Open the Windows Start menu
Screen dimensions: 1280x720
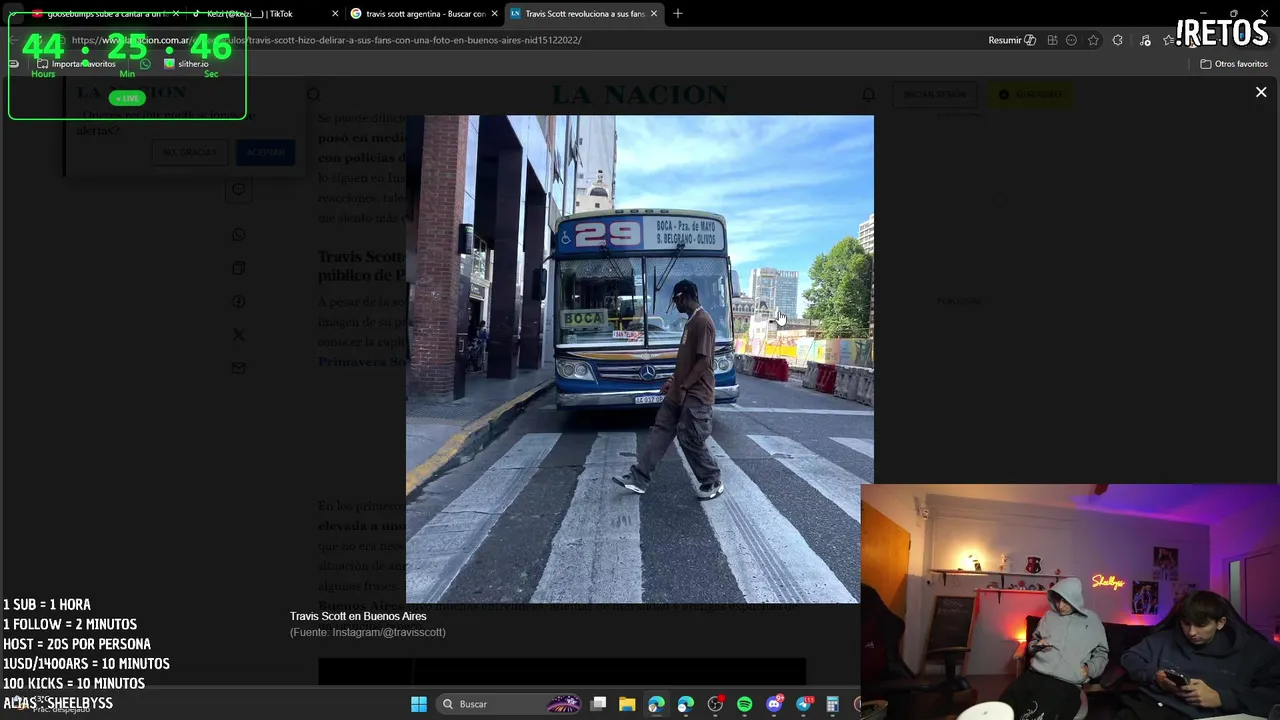419,704
